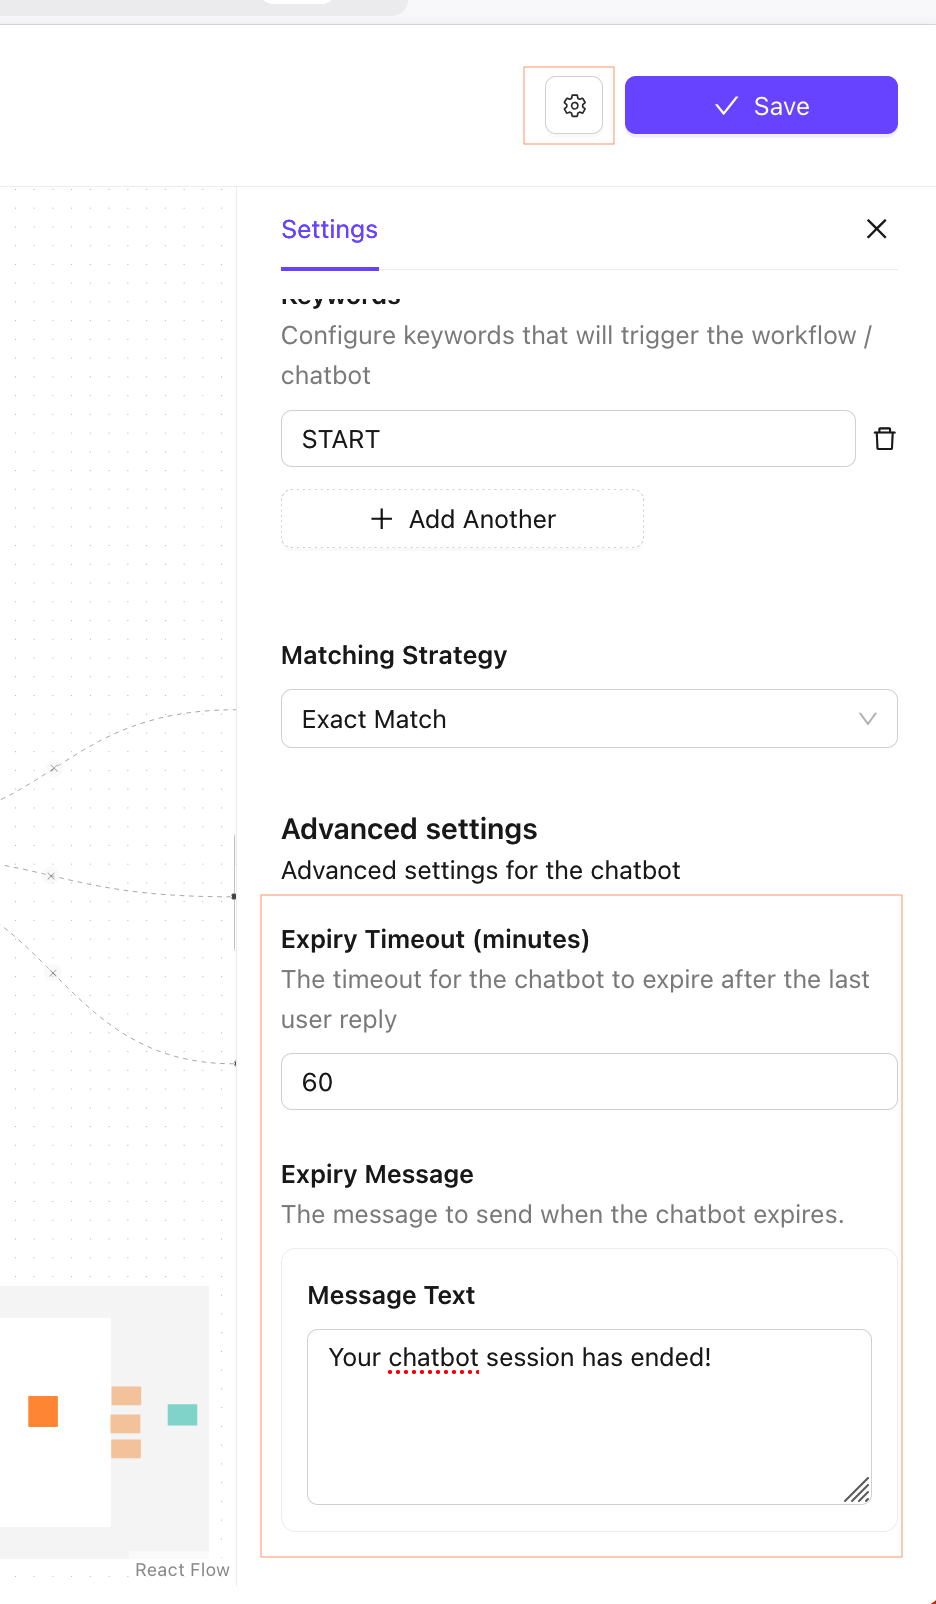The width and height of the screenshot is (936, 1604).
Task: Delete the START keyword using the trash icon
Action: (x=884, y=439)
